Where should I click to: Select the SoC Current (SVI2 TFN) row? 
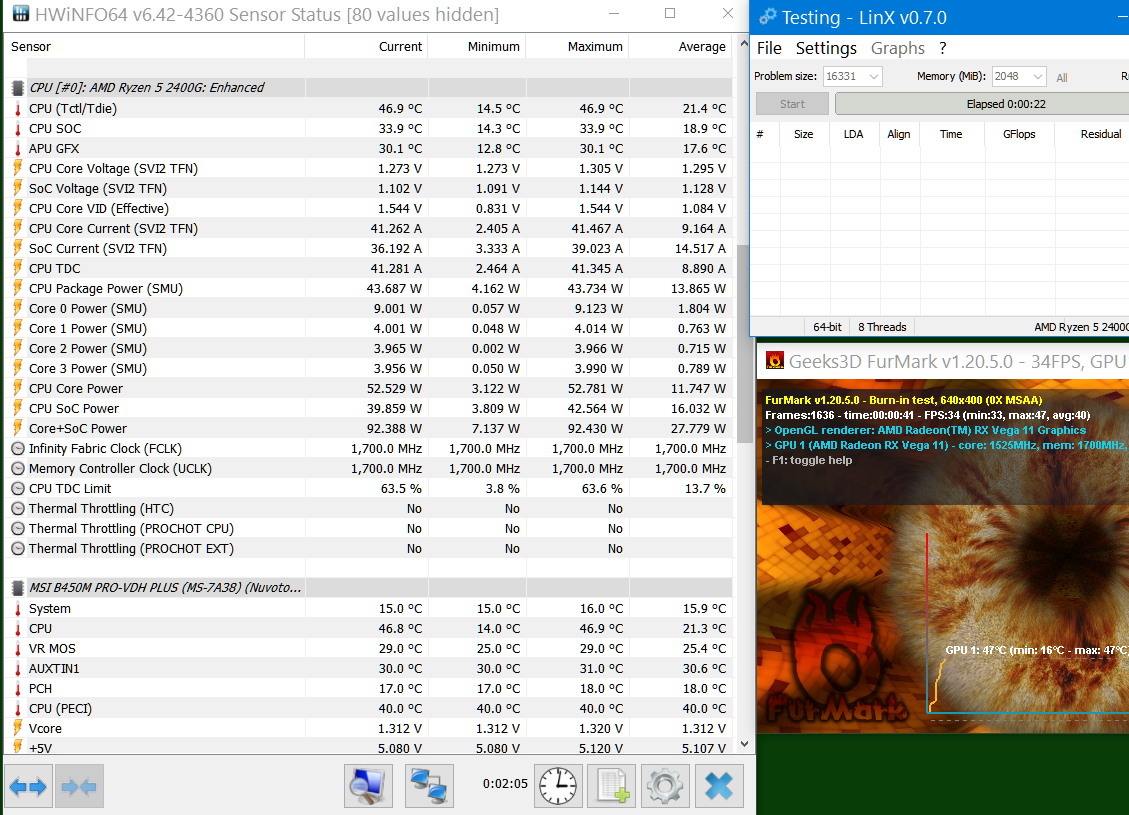tap(369, 248)
